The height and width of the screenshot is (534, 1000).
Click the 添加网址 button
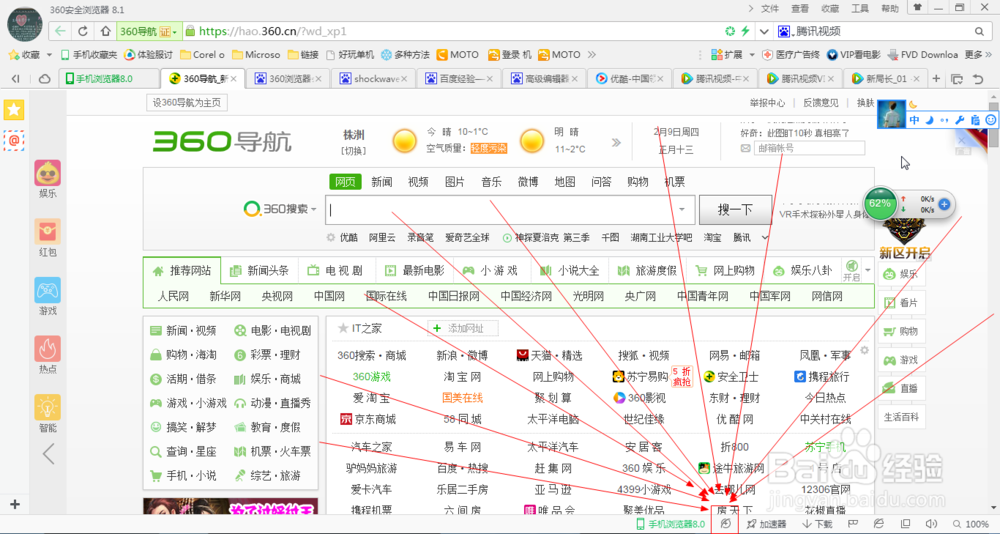[x=463, y=329]
